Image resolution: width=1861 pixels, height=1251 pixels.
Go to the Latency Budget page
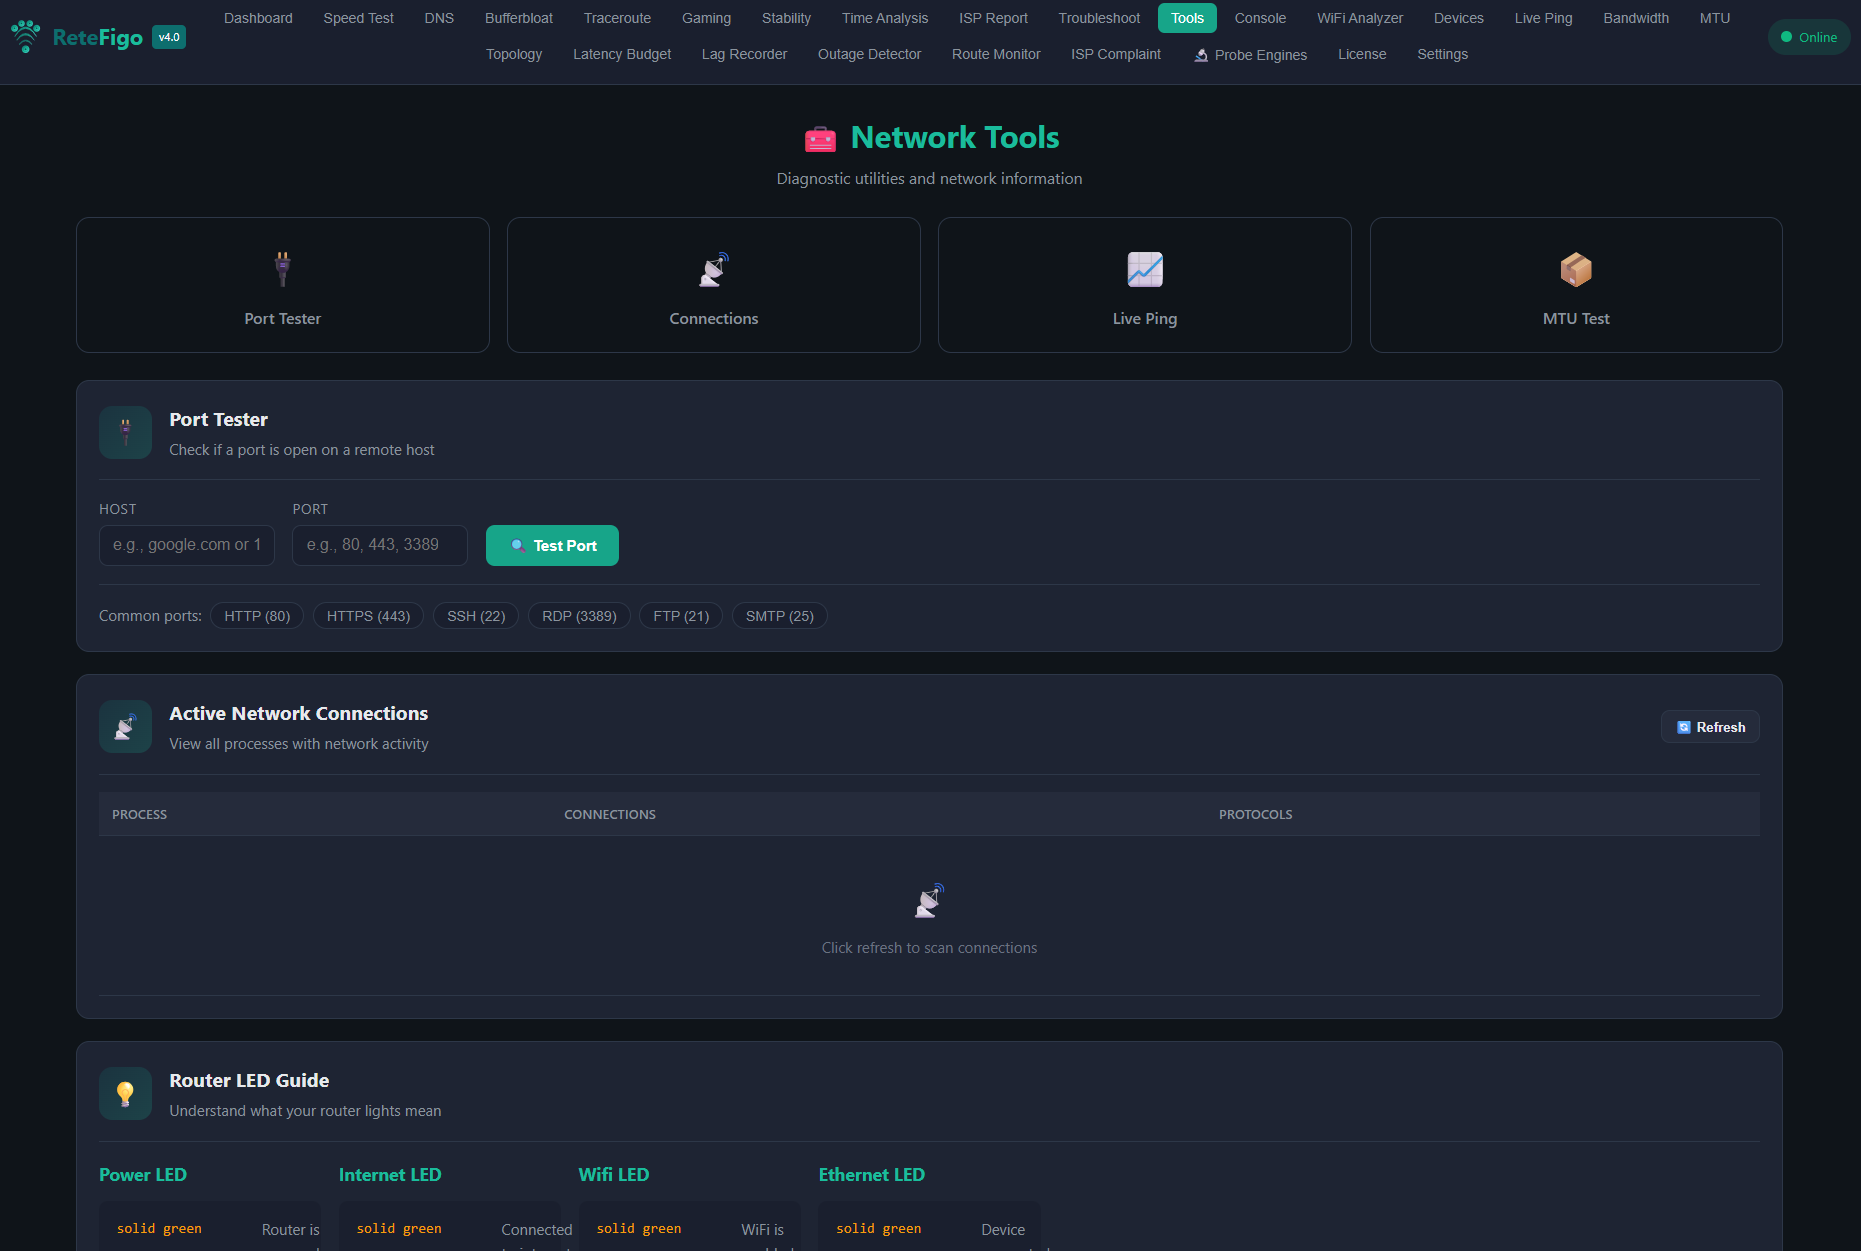click(x=622, y=54)
